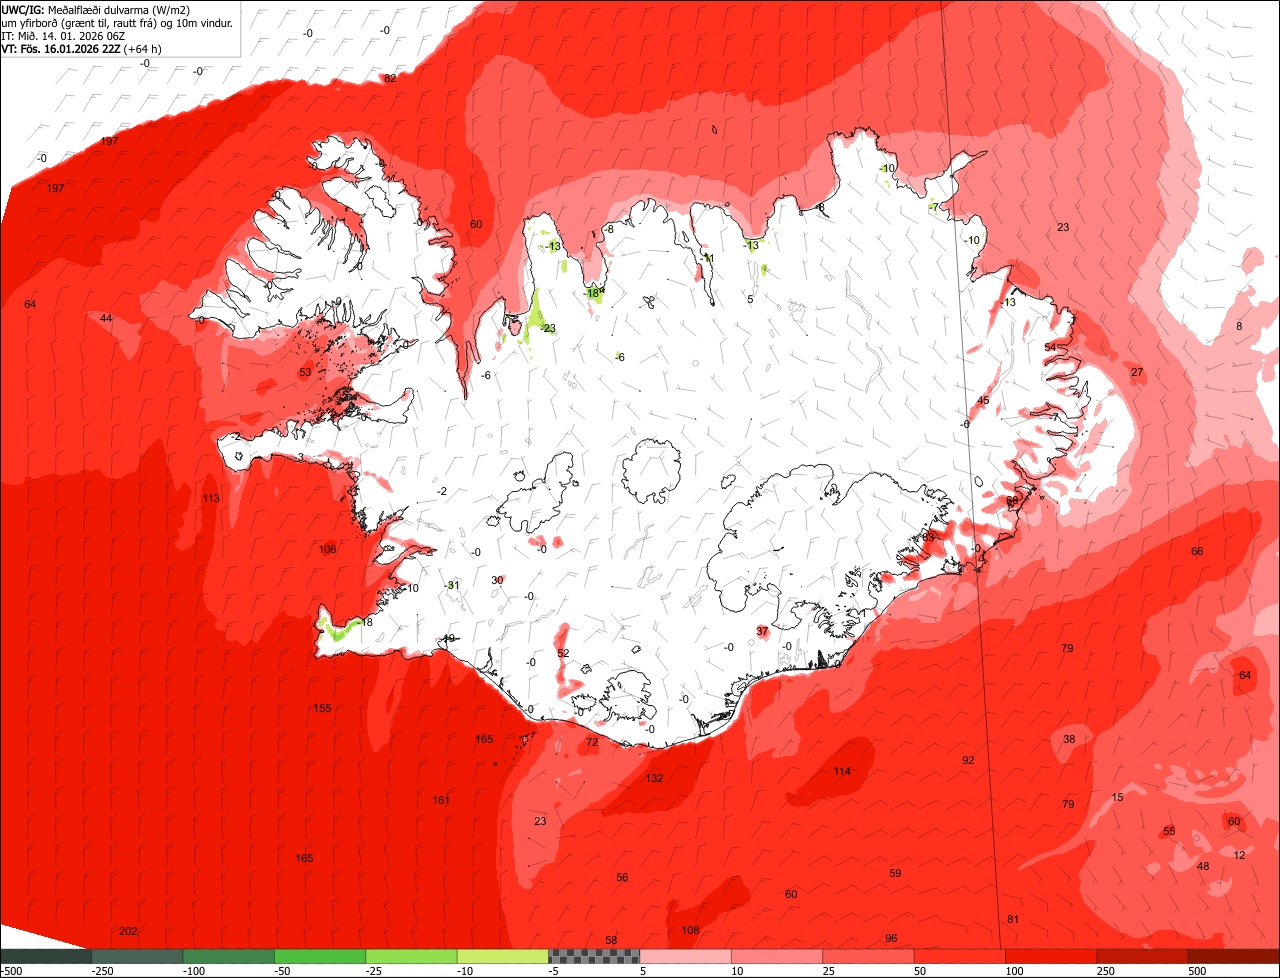Click the '-500' legend label
1280x978 pixels.
pyautogui.click(x=11, y=970)
